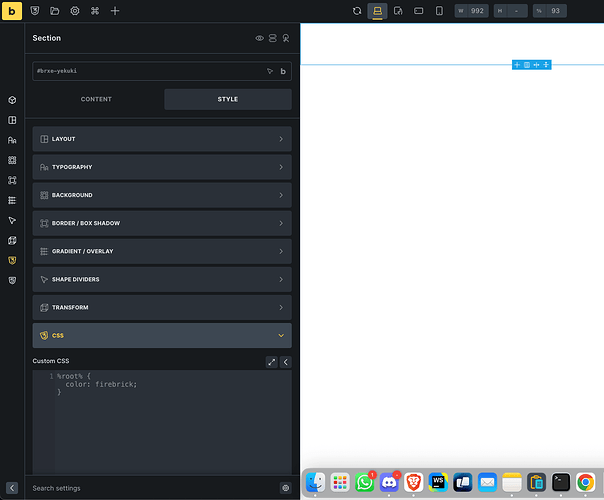
Task: Click the Search settings field
Action: [x=152, y=488]
